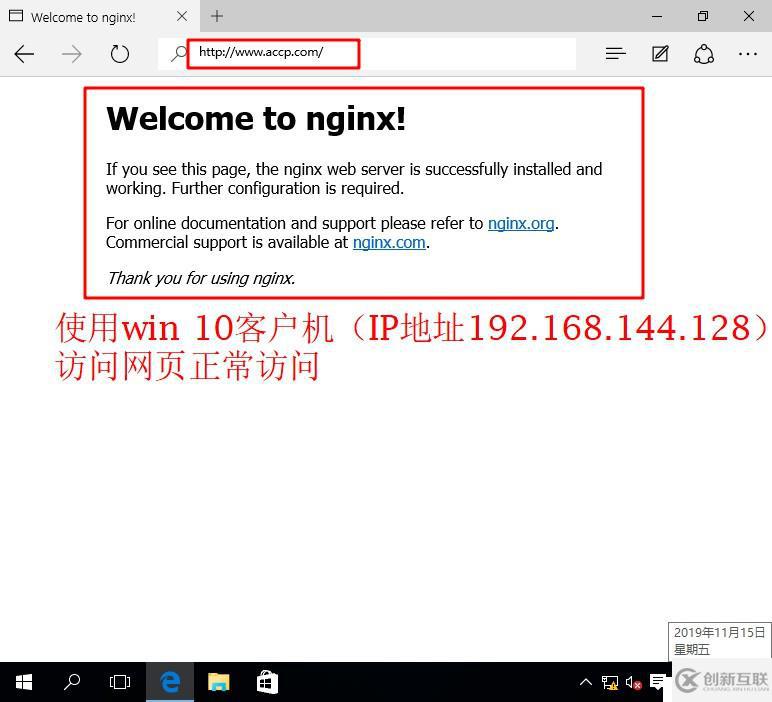Open the Edge More actions menu
Viewport: 772px width, 702px height.
(747, 54)
